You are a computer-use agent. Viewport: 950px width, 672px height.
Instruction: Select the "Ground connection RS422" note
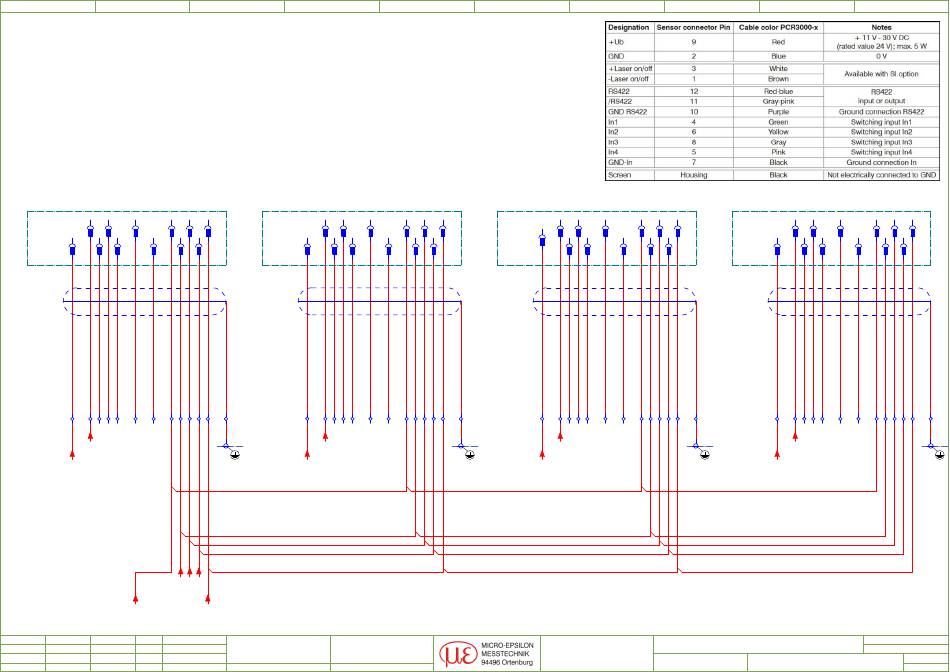coord(882,112)
